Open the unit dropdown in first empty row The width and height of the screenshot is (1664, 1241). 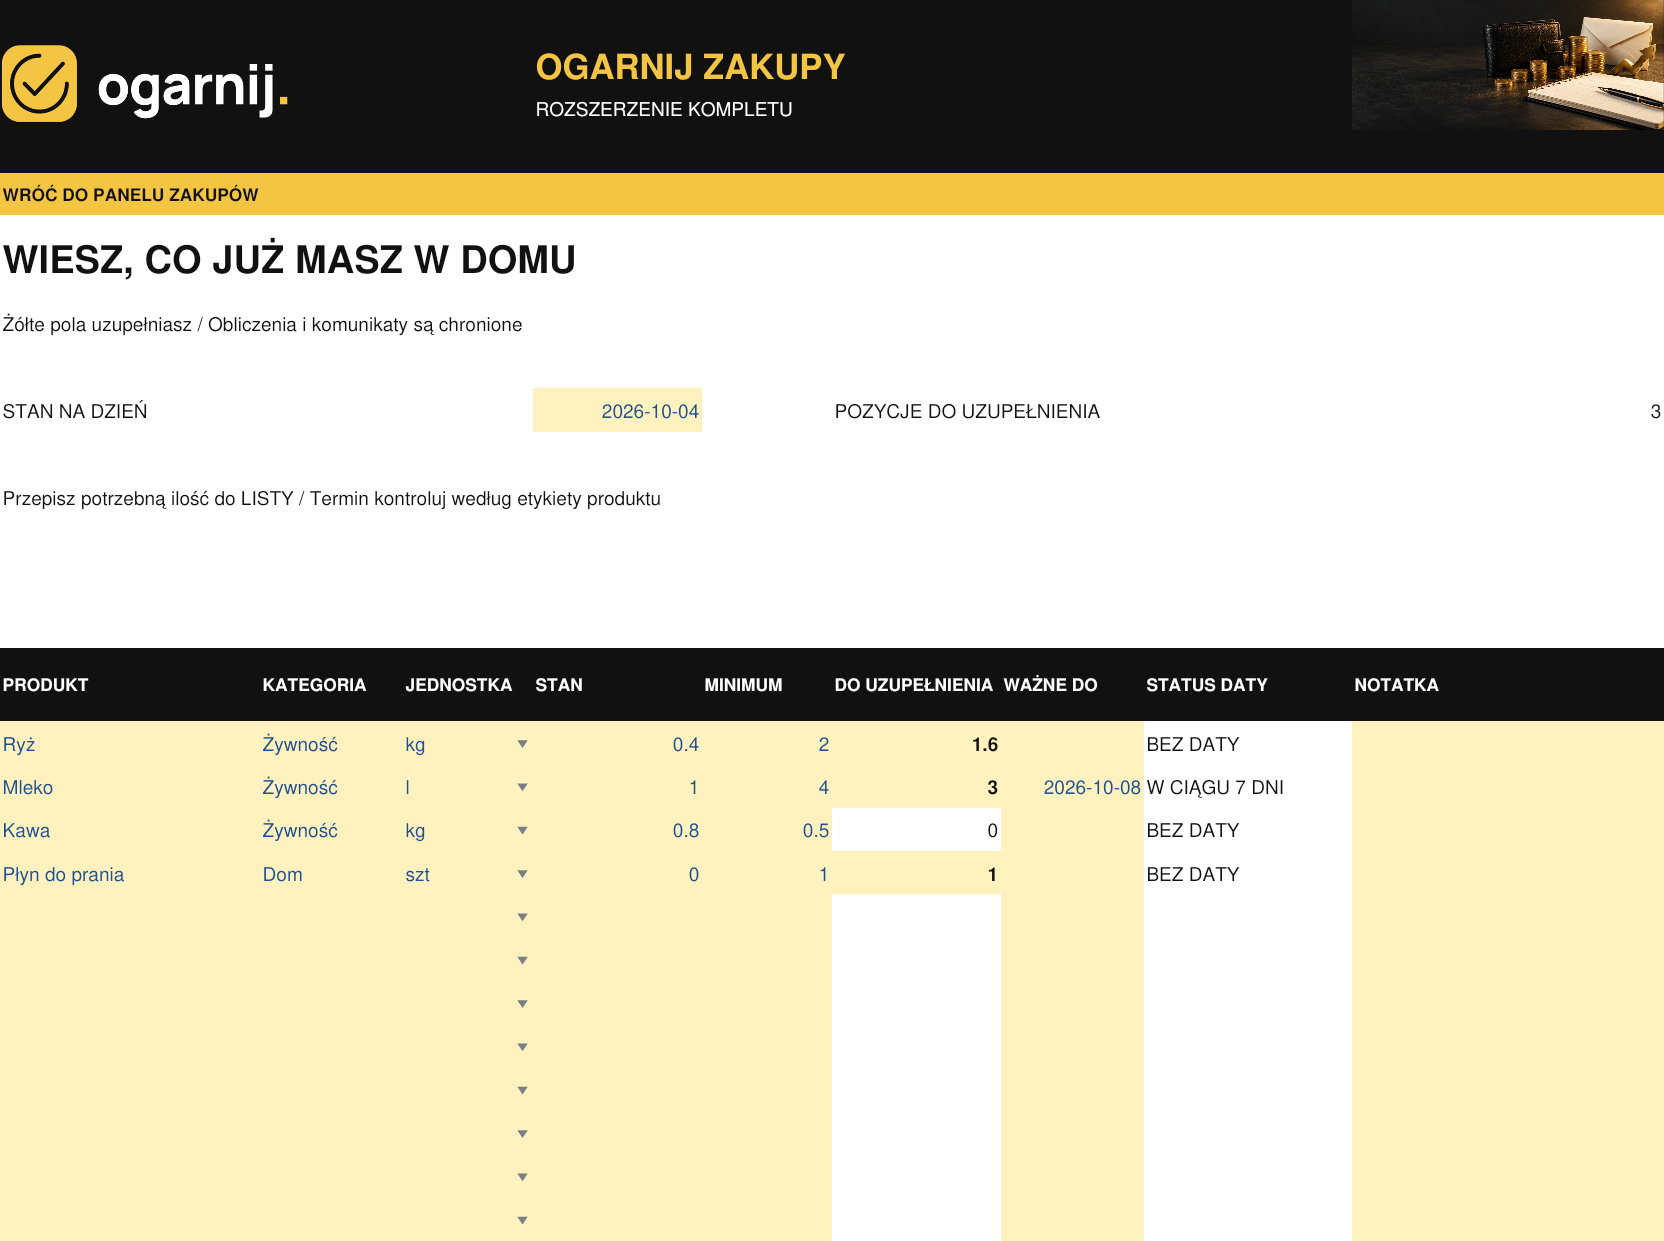click(522, 917)
